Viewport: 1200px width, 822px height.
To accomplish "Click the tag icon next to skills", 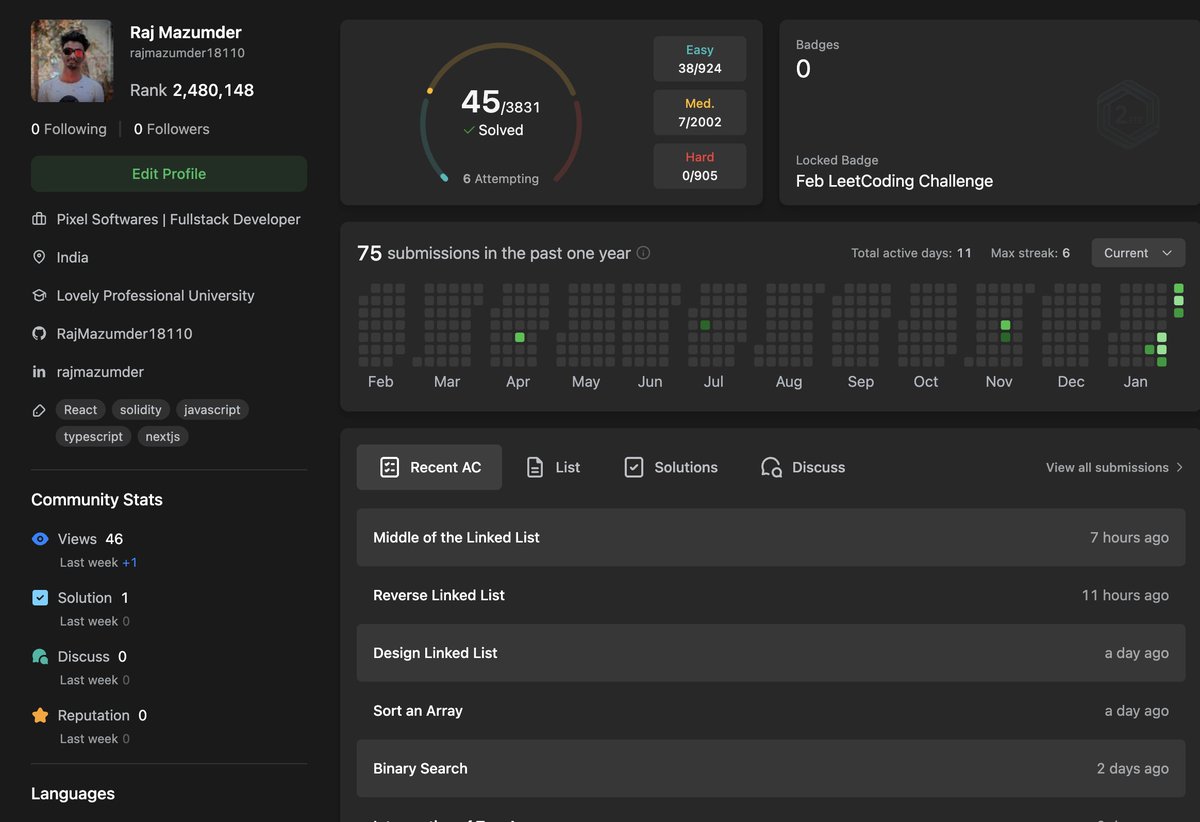I will (39, 410).
